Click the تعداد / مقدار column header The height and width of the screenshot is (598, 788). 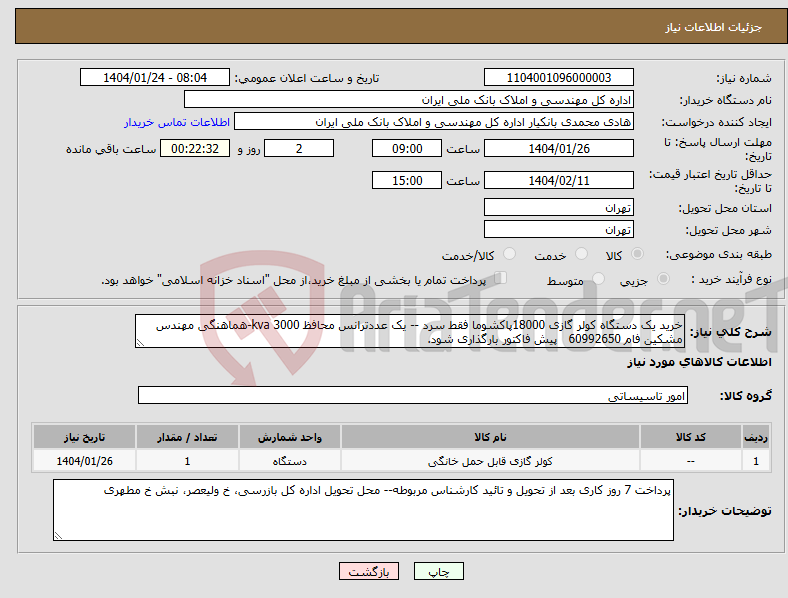187,437
